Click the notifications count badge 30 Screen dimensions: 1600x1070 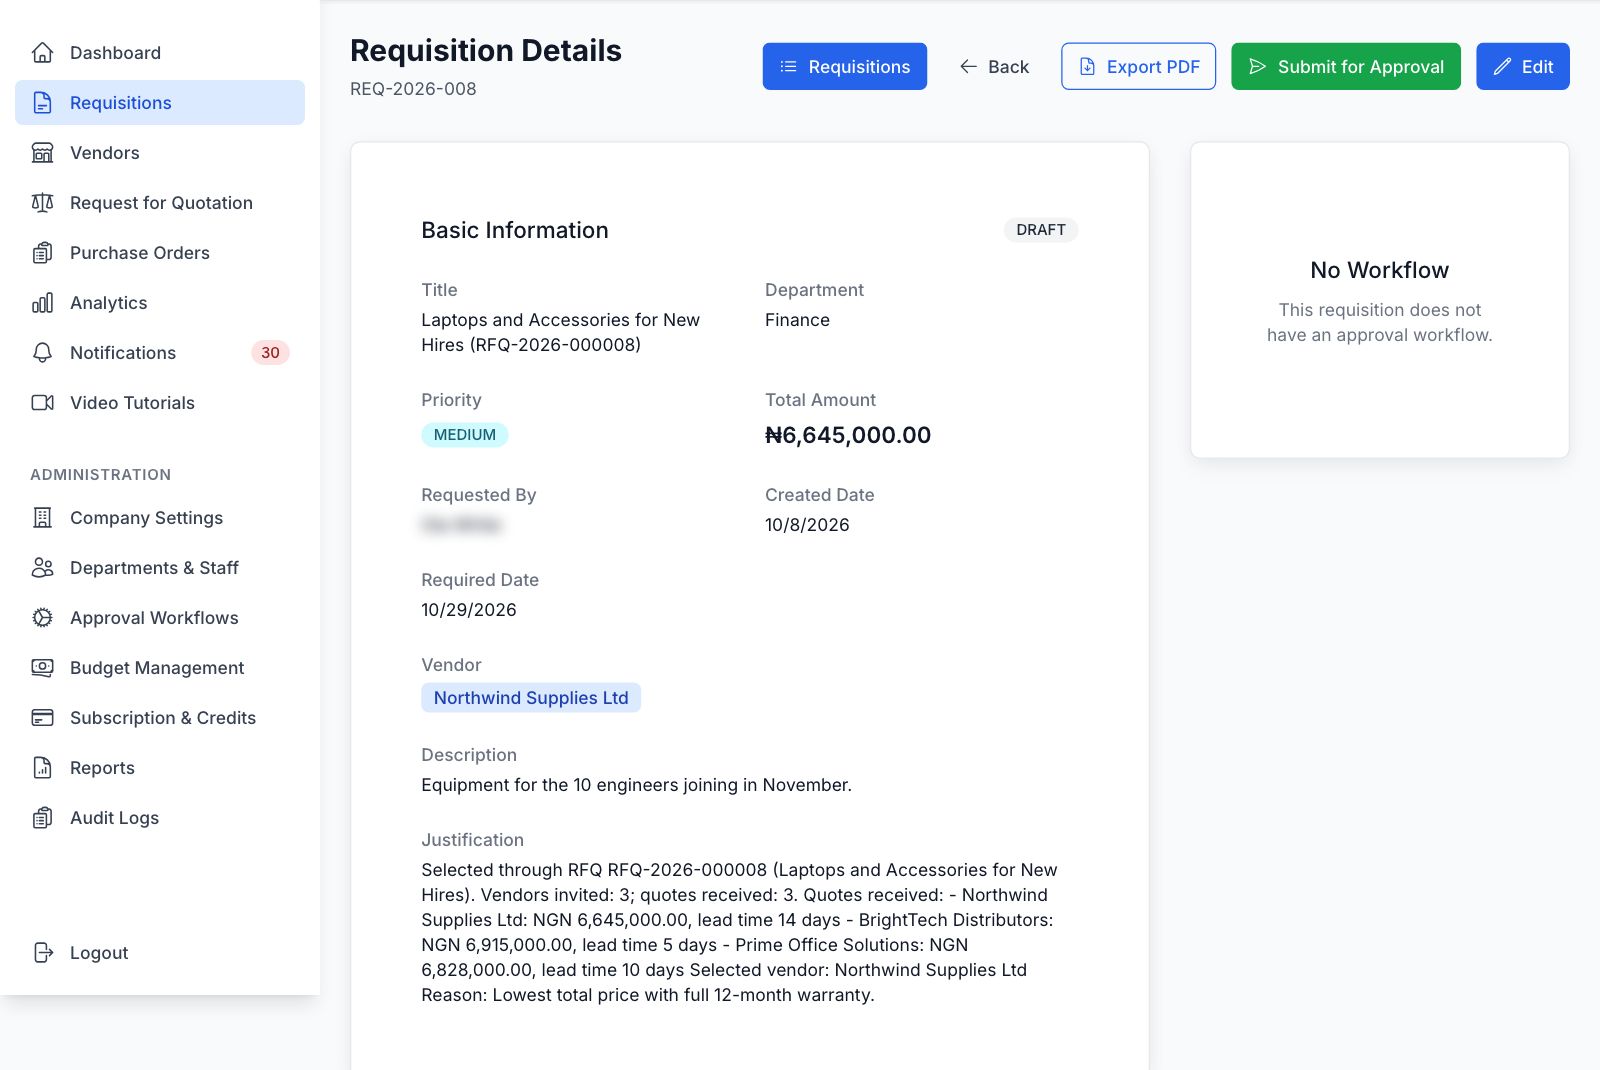pyautogui.click(x=270, y=353)
